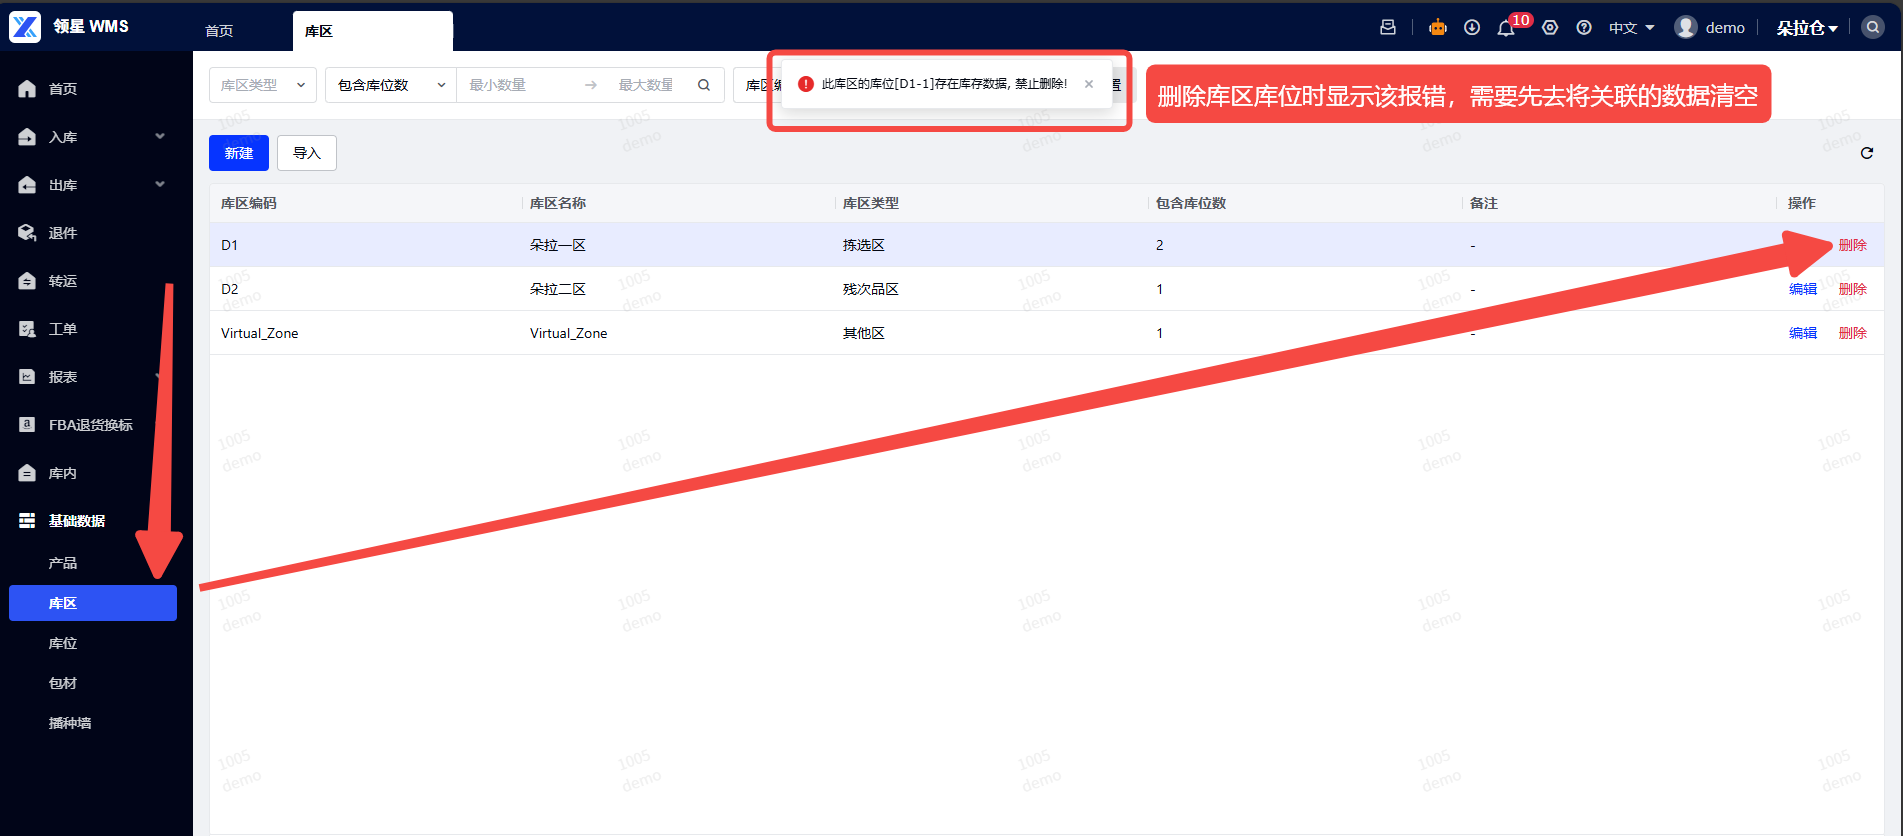This screenshot has width=1903, height=836.
Task: Click the 最大数量 input field
Action: 646,85
